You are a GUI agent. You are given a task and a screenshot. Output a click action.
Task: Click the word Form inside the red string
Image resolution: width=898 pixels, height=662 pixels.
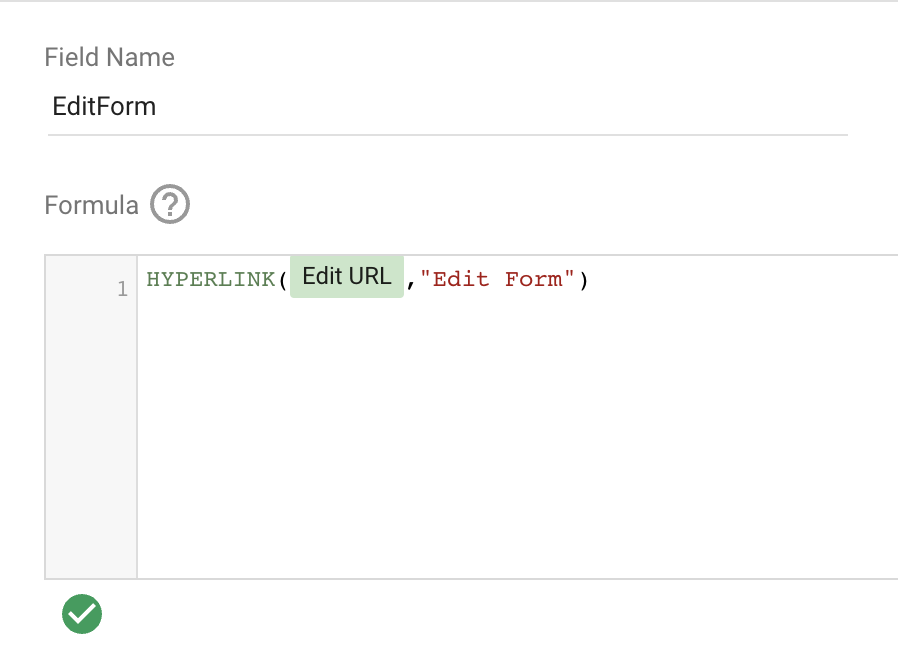tap(533, 279)
